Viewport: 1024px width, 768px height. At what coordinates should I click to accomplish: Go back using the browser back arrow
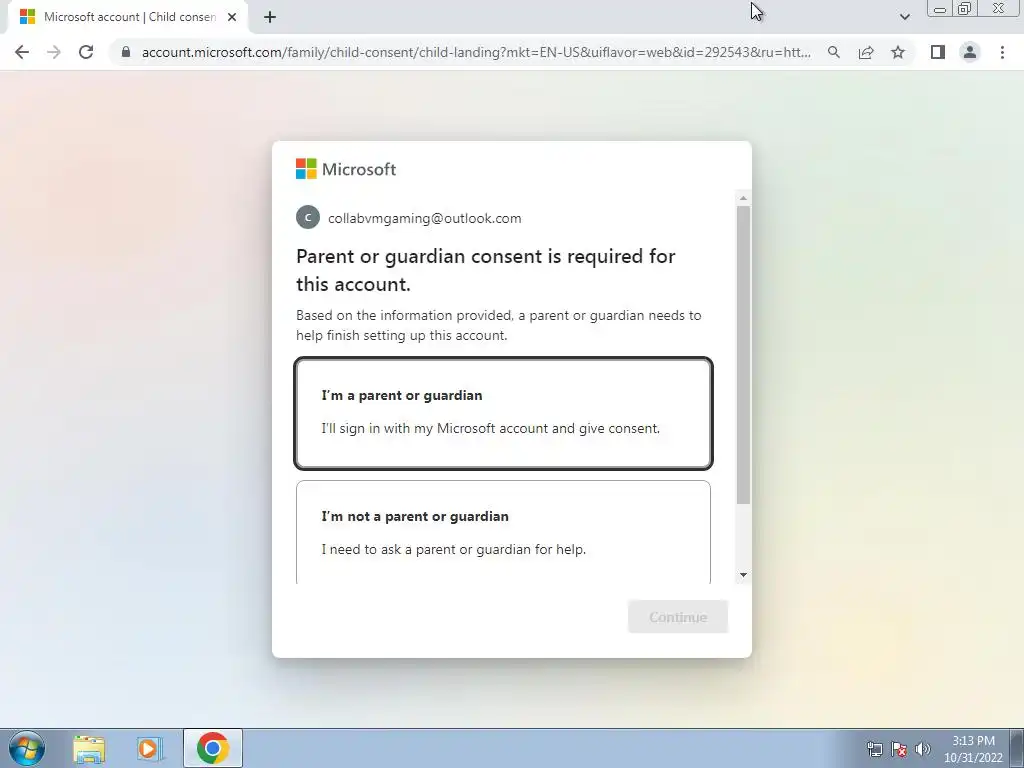click(22, 52)
